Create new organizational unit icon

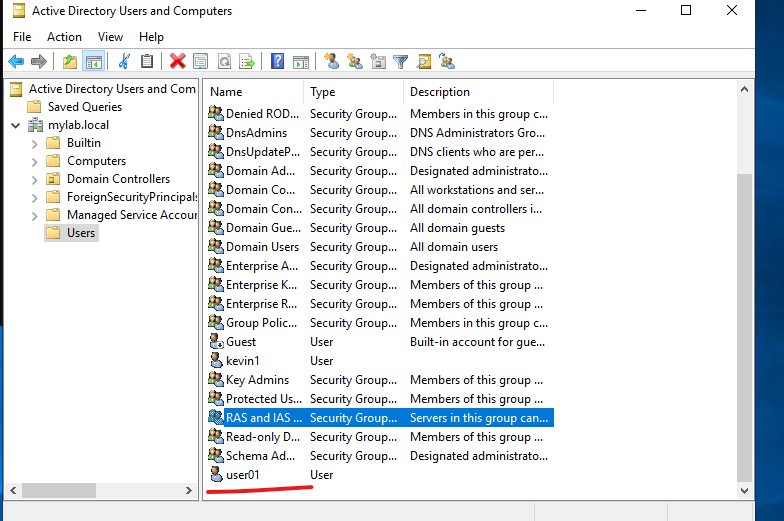pyautogui.click(x=378, y=62)
